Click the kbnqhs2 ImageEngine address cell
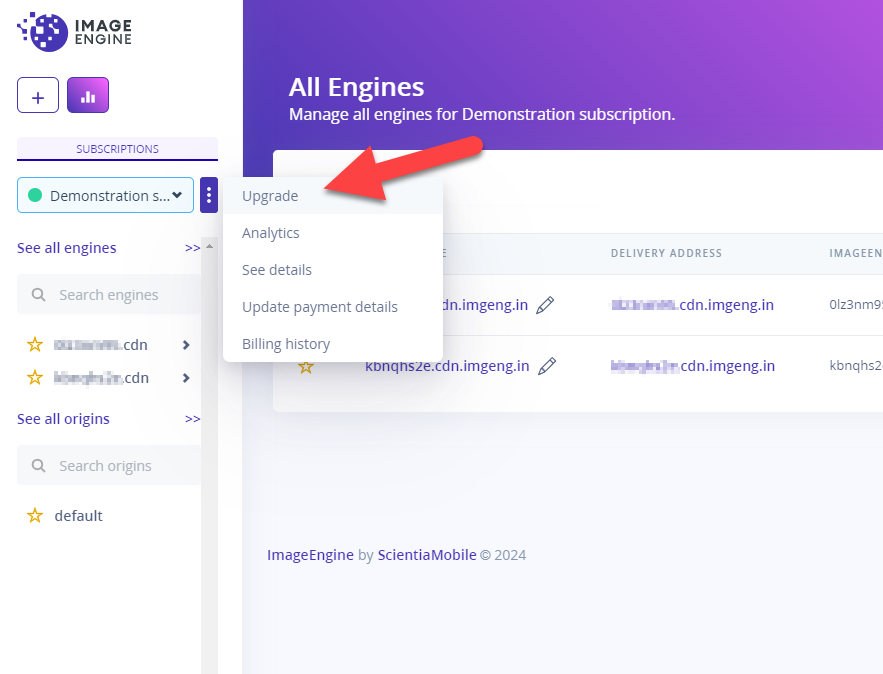Image resolution: width=883 pixels, height=674 pixels. (x=856, y=366)
